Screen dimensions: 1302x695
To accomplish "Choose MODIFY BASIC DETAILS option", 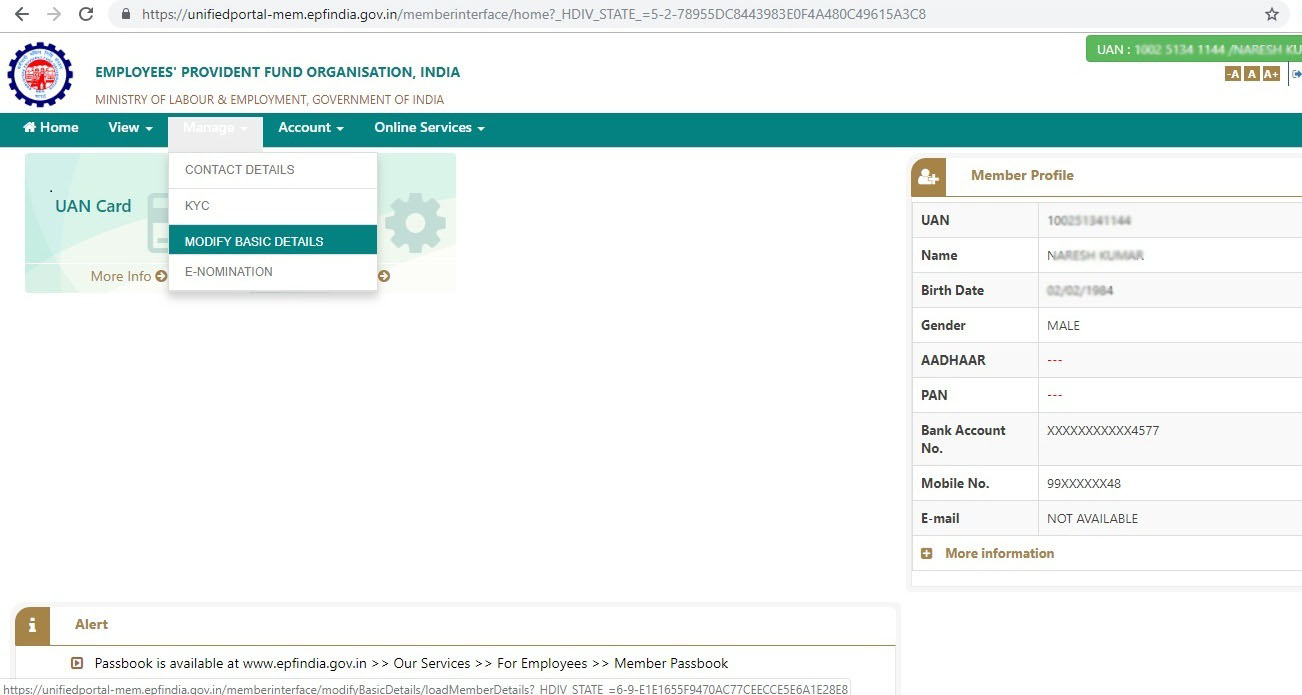I will [273, 241].
